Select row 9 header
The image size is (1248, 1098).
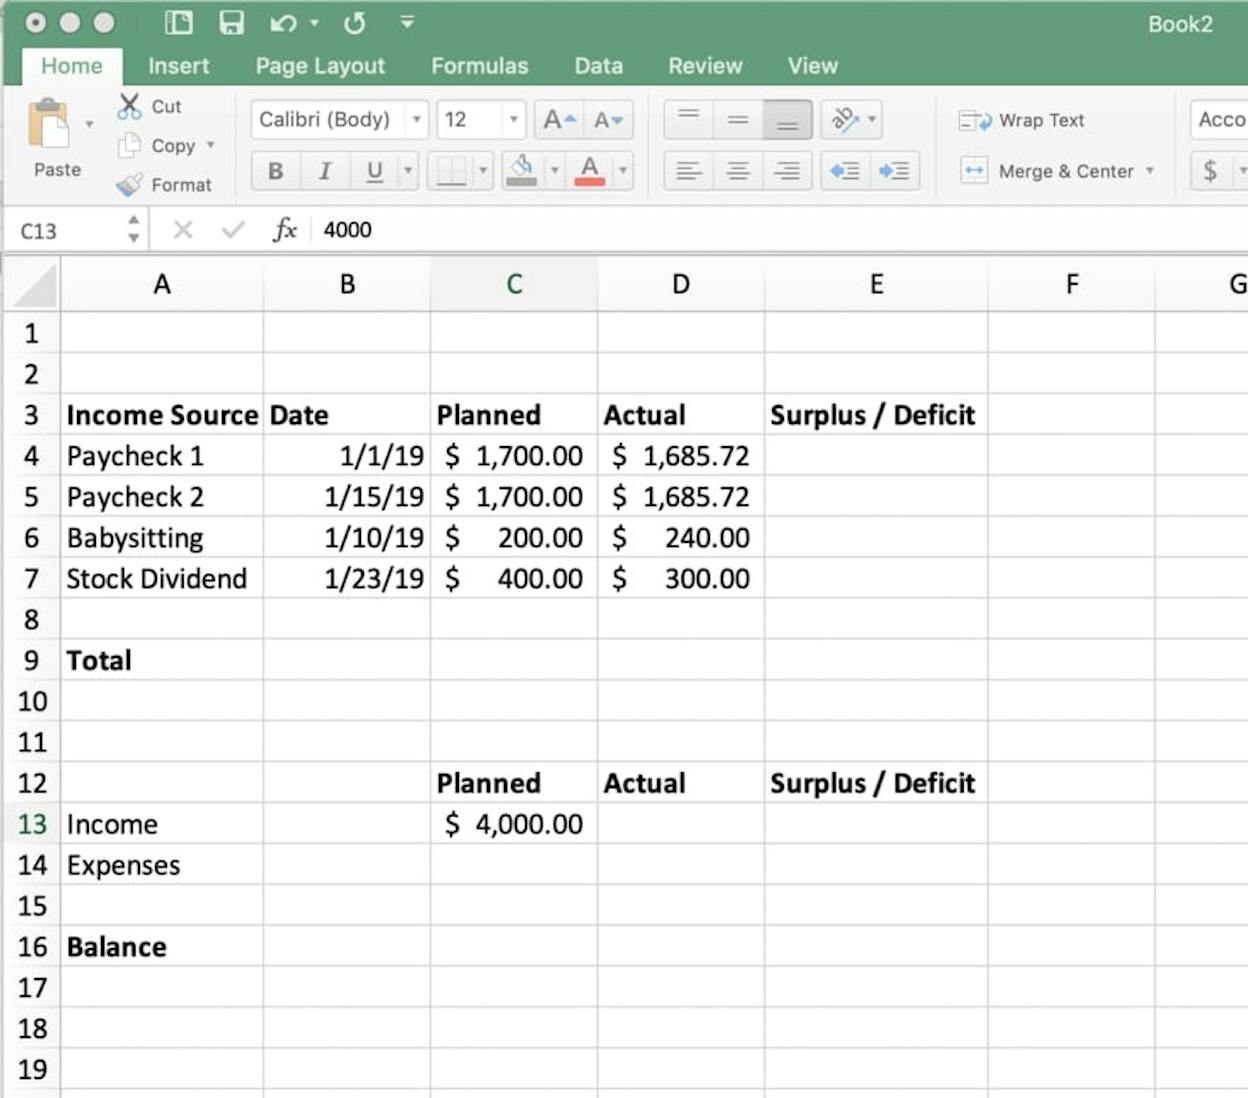click(x=32, y=660)
